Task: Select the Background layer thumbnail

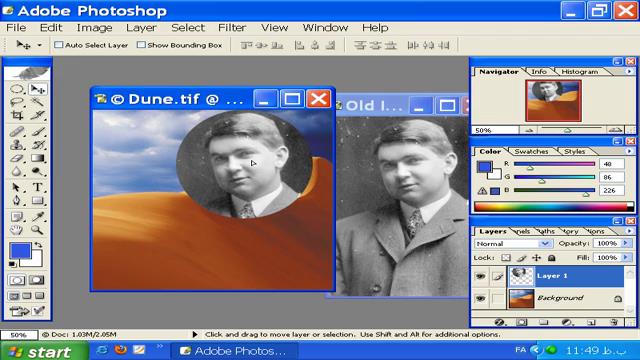Action: tap(521, 298)
